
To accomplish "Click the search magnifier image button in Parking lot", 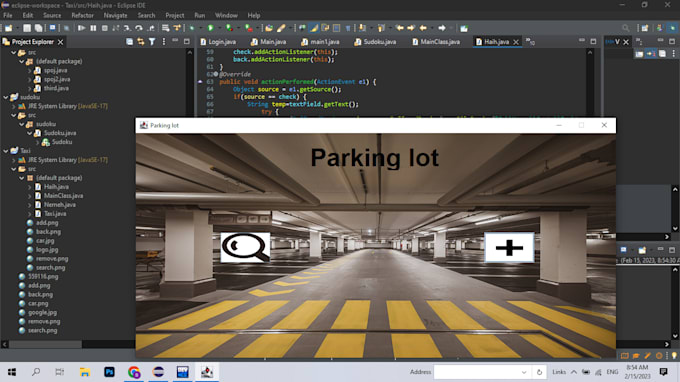I will [245, 248].
